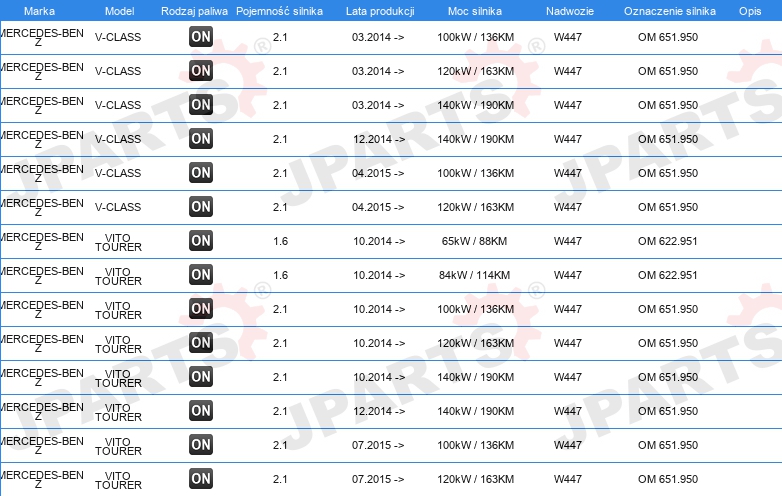This screenshot has height=496, width=782.
Task: Click ON fuel icon for V-CLASS 120kW 03.2014 row
Action: point(201,71)
